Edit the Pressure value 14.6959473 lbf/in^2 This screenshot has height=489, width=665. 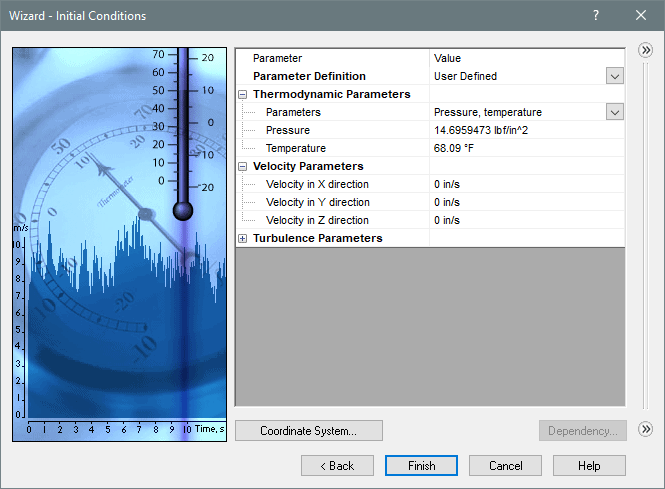pyautogui.click(x=527, y=130)
